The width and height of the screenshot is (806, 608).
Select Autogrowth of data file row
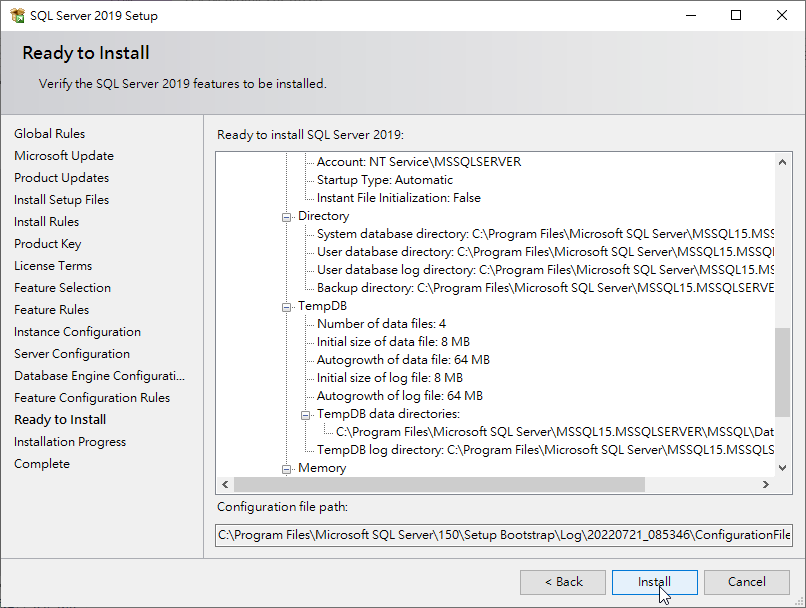(403, 360)
